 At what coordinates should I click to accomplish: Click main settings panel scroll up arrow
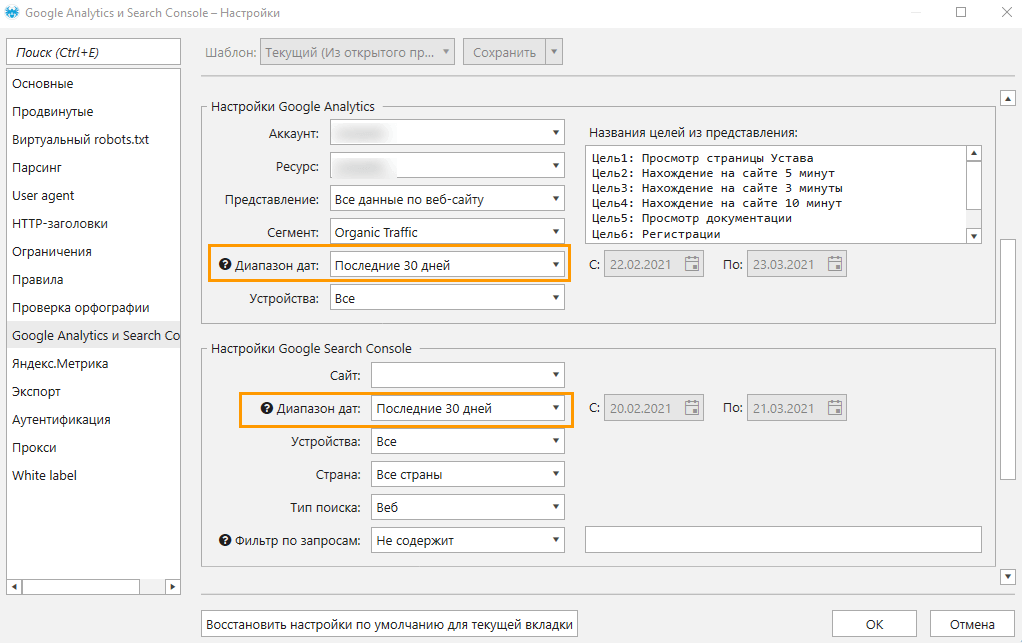(x=1008, y=98)
